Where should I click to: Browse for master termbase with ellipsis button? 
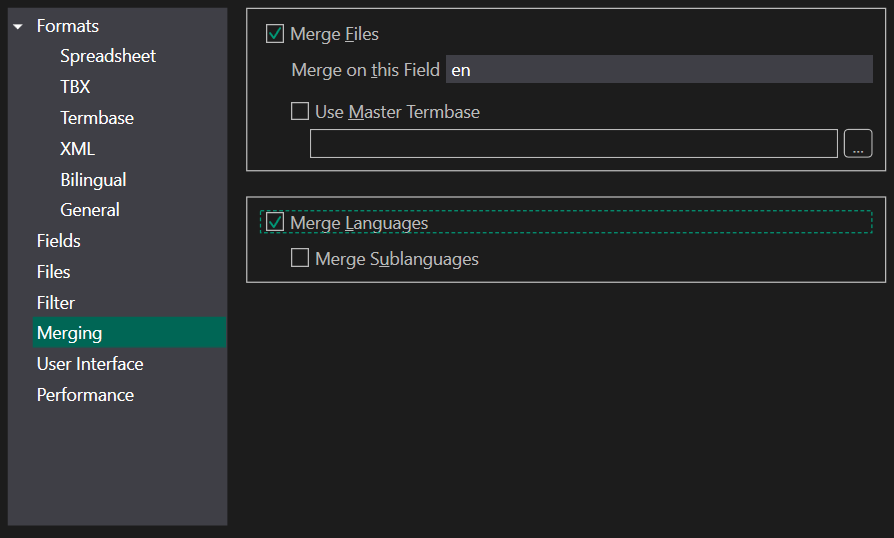pyautogui.click(x=858, y=143)
